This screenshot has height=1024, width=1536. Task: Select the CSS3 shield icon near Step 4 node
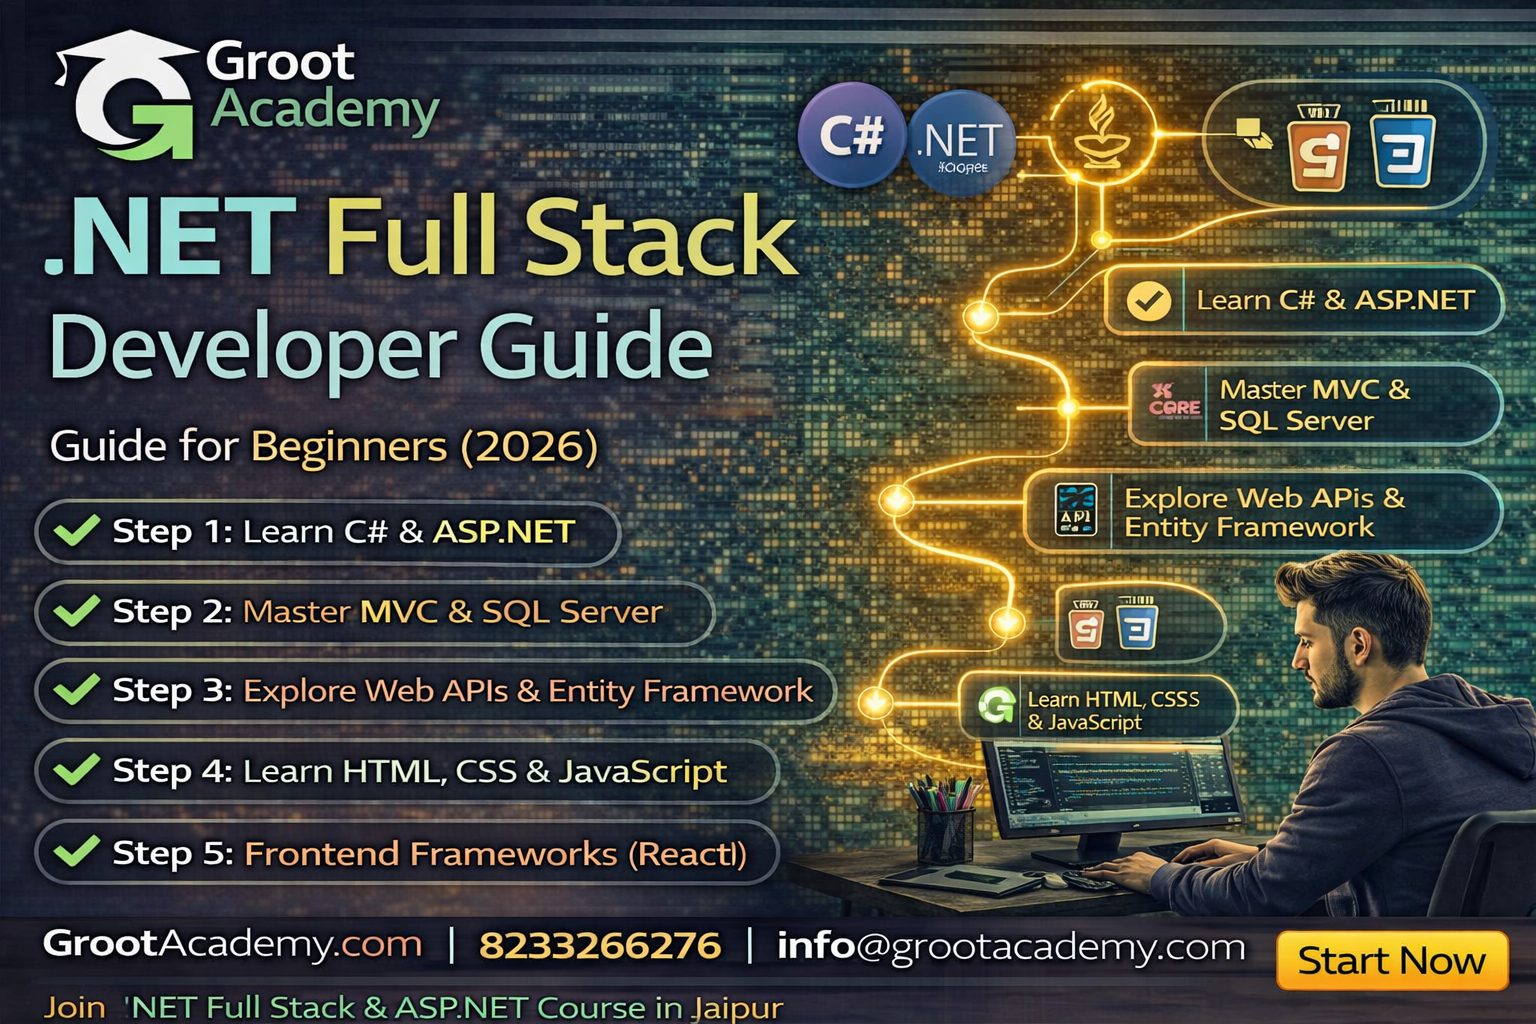[1140, 626]
